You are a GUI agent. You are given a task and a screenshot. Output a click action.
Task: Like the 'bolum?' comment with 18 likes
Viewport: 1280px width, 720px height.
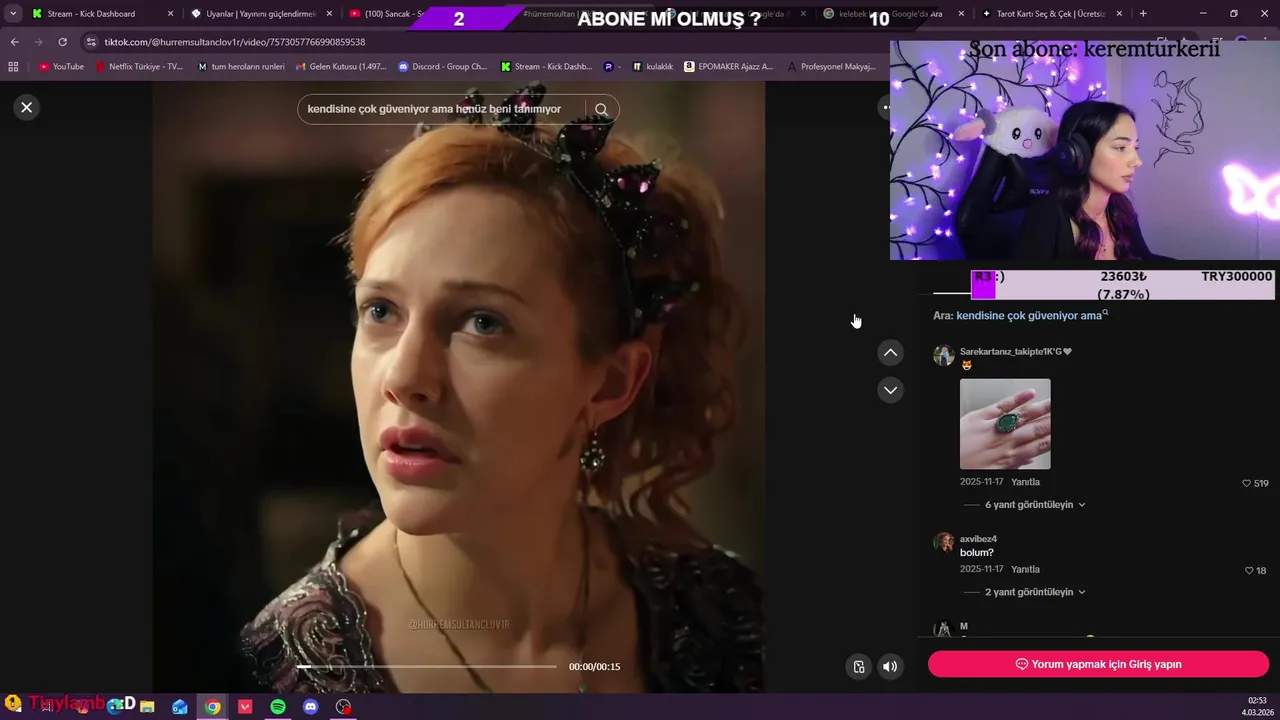tap(1255, 570)
